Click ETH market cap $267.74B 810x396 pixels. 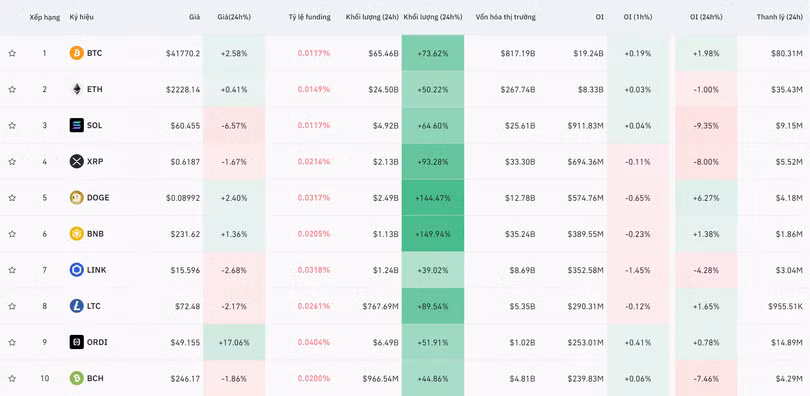coord(518,89)
